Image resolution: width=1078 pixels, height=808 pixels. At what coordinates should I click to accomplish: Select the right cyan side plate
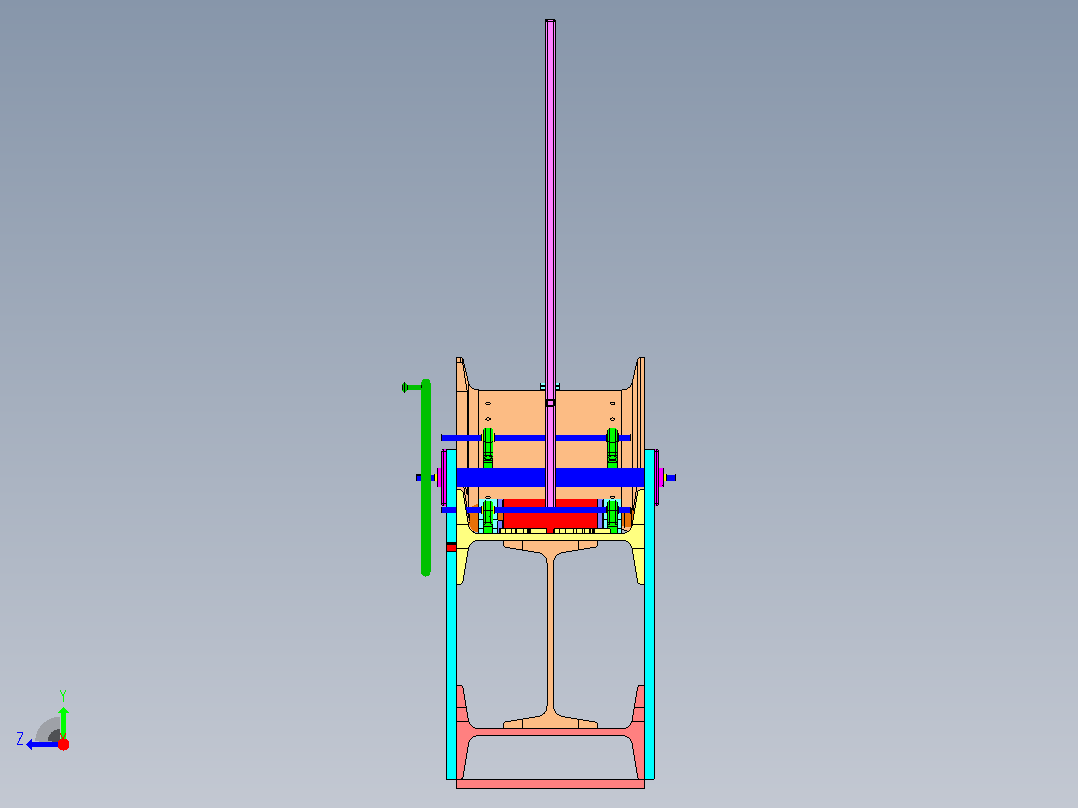(x=649, y=614)
